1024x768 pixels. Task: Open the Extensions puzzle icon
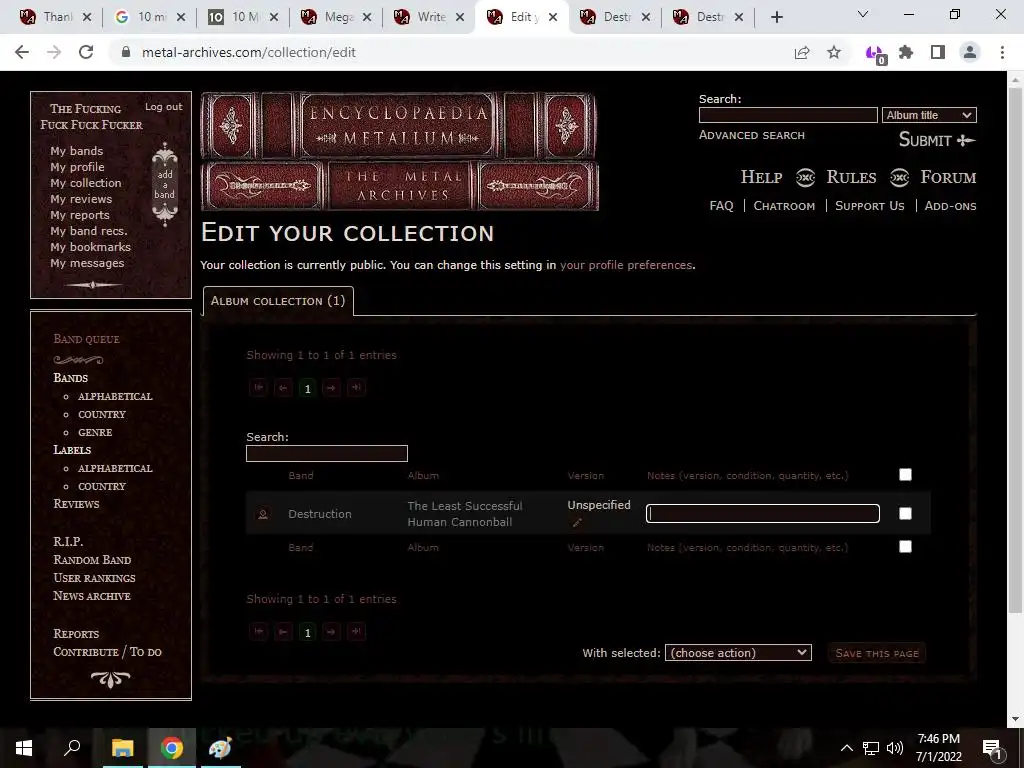point(906,52)
